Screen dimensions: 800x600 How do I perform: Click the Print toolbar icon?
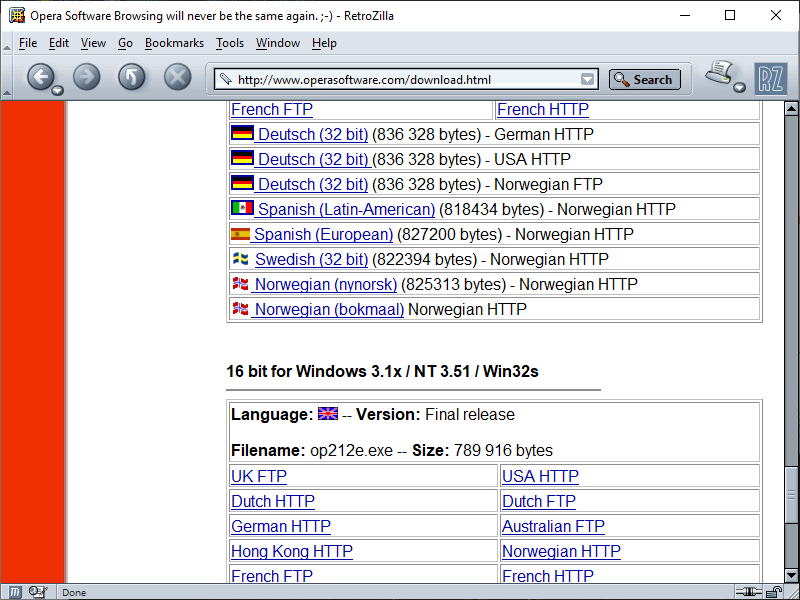[718, 74]
